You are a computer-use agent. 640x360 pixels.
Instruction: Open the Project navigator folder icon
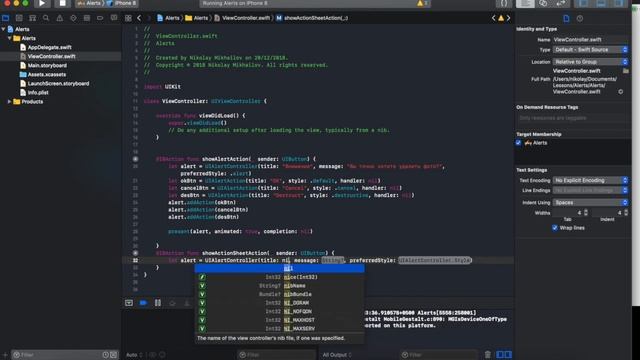tap(6, 18)
